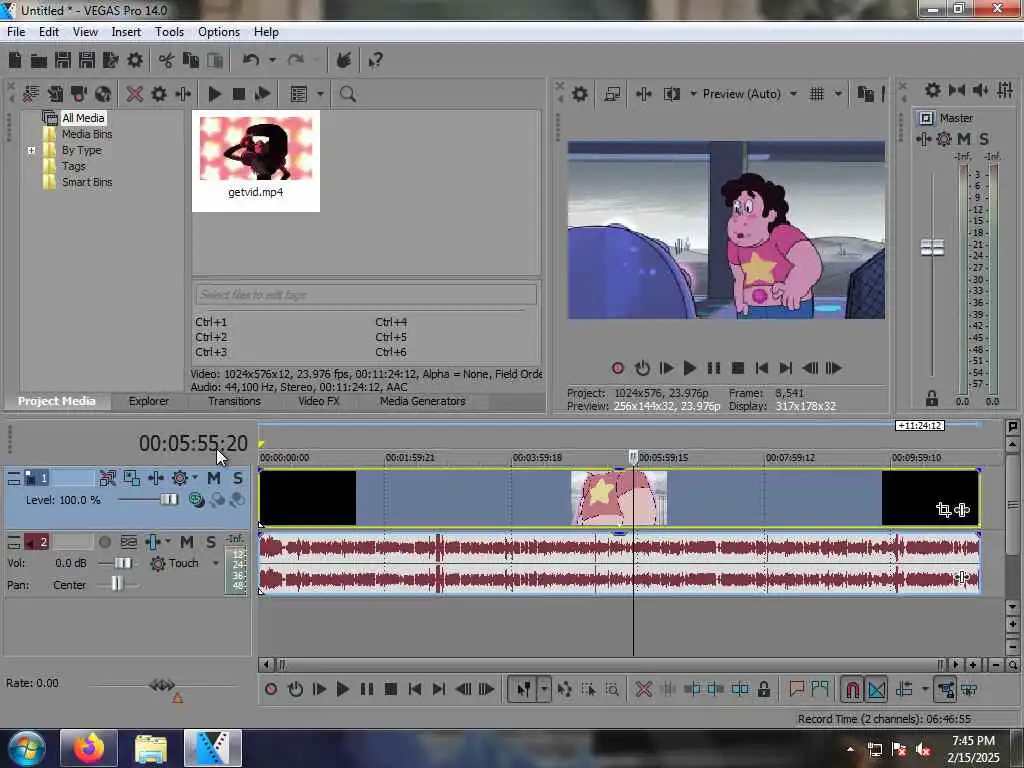The height and width of the screenshot is (768, 1024).
Task: Click the media tags input field
Action: pyautogui.click(x=366, y=295)
